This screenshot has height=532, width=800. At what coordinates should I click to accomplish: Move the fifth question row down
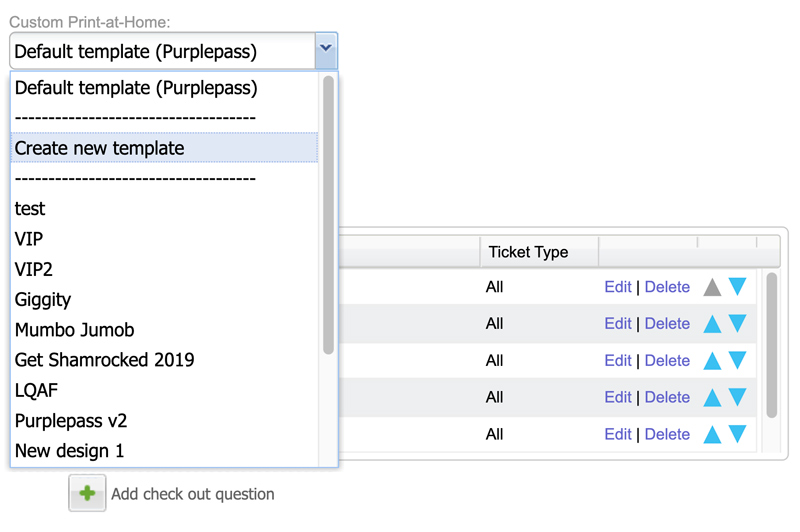point(738,434)
